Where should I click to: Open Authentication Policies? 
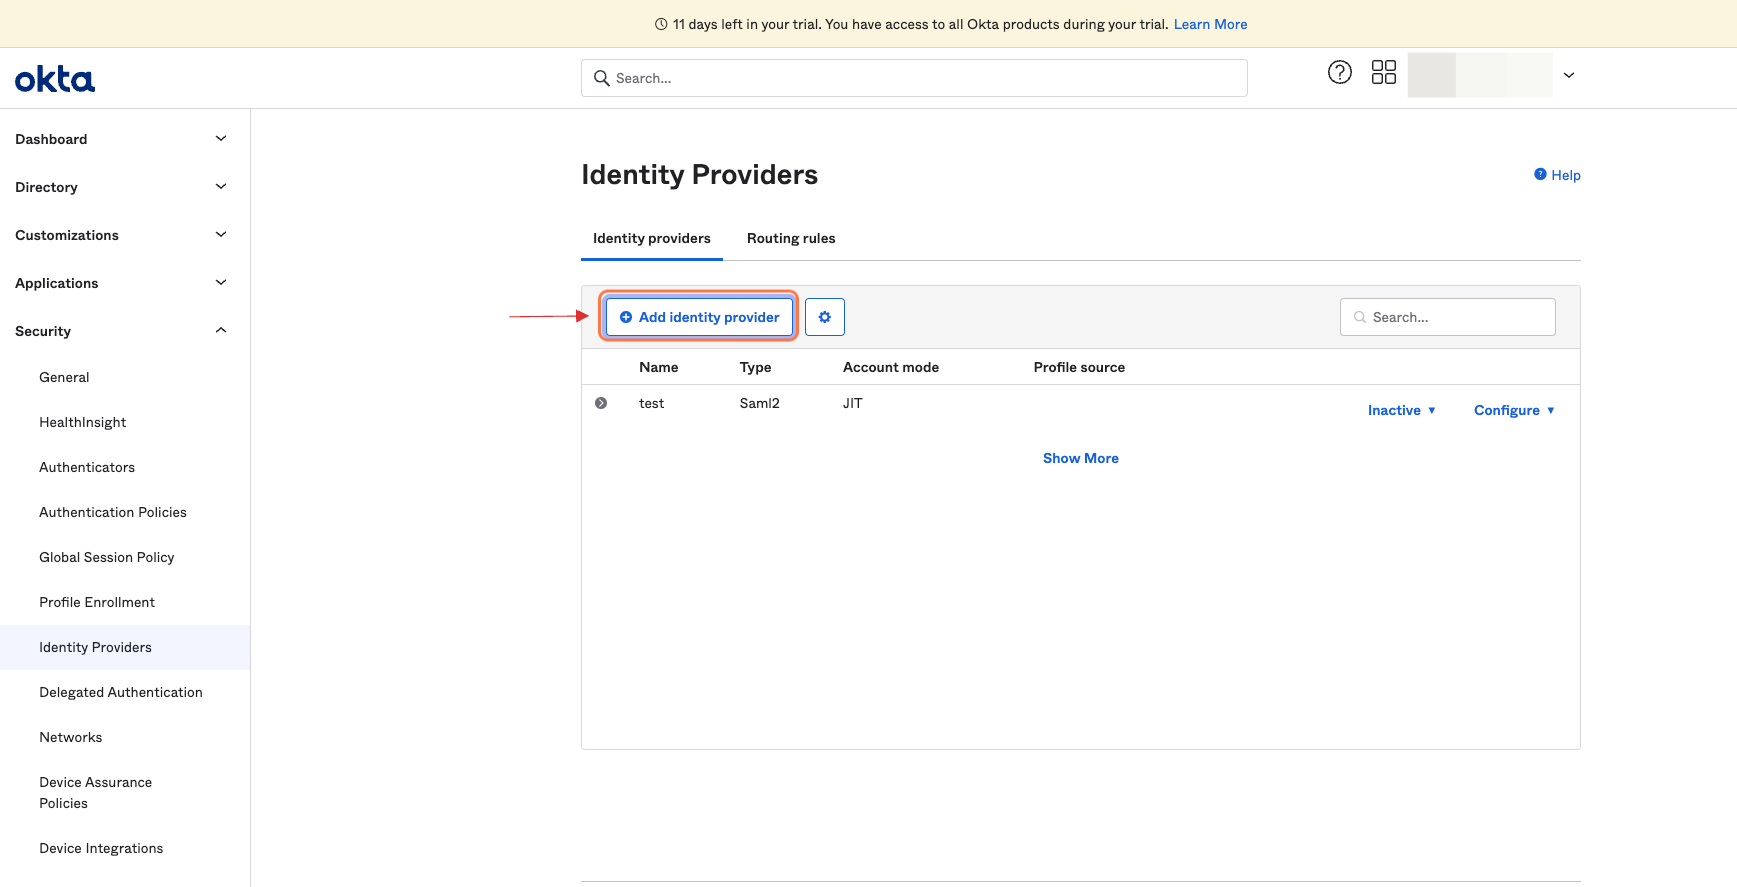click(113, 512)
